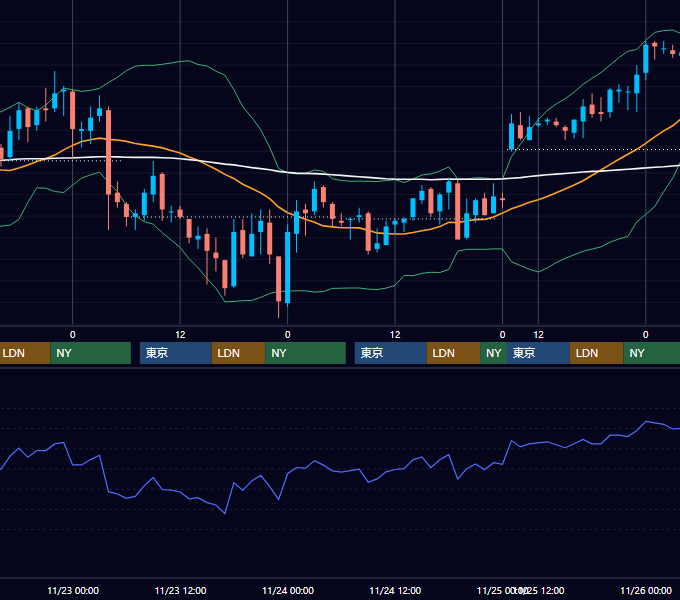Select the 東京 session block covering 11/24 12:00
The width and height of the screenshot is (680, 600).
[390, 353]
